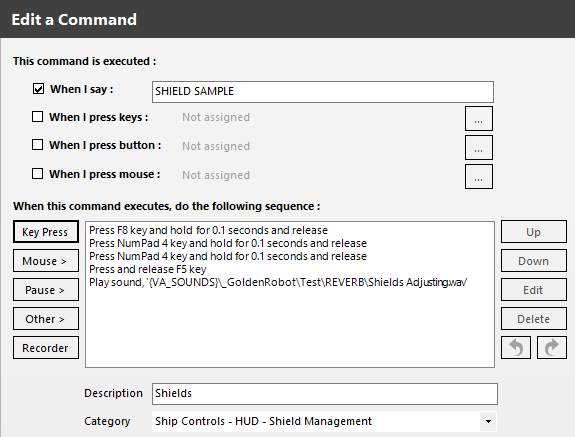Open the Other > action menu
This screenshot has width=575, height=437.
point(46,319)
